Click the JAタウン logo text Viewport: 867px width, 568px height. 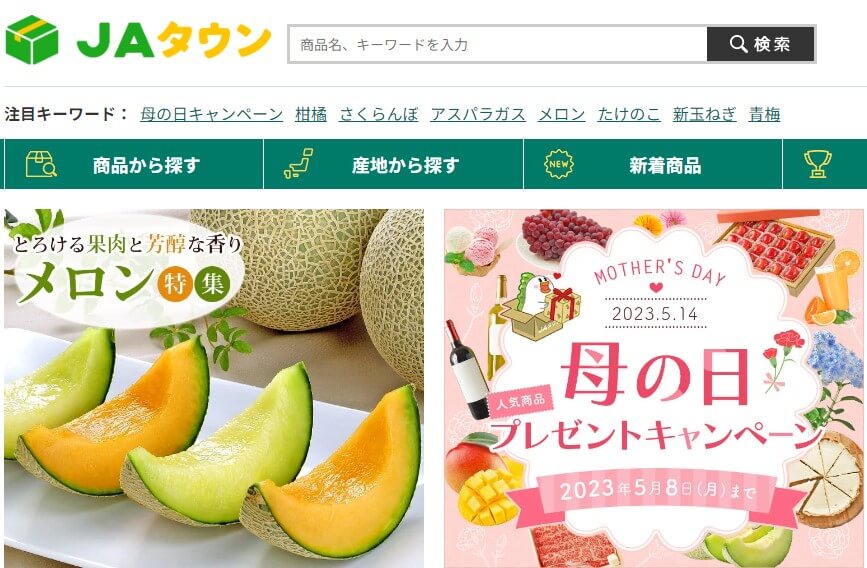pyautogui.click(x=174, y=40)
